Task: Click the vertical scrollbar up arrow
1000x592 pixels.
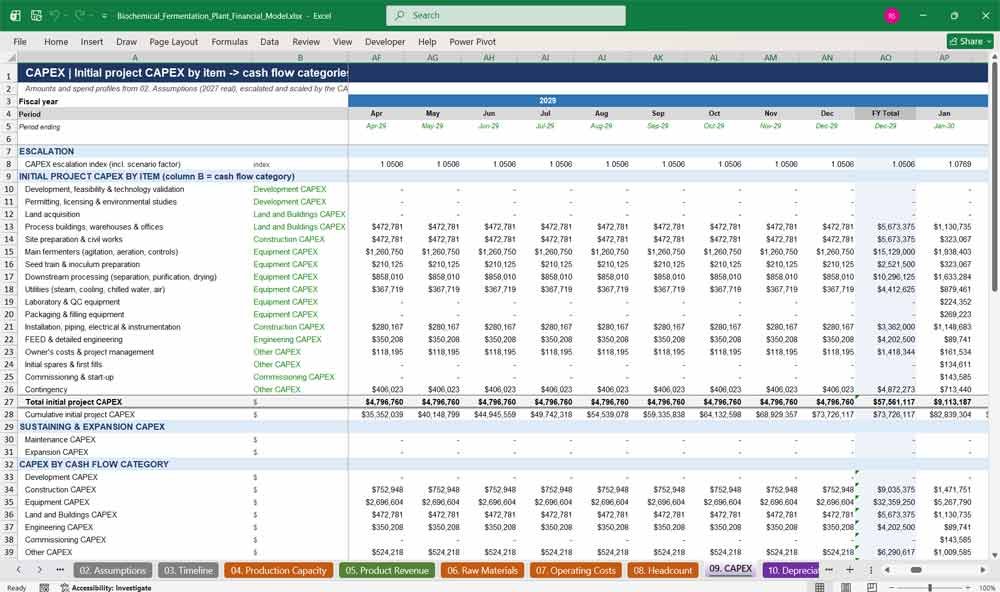Action: [x=994, y=57]
